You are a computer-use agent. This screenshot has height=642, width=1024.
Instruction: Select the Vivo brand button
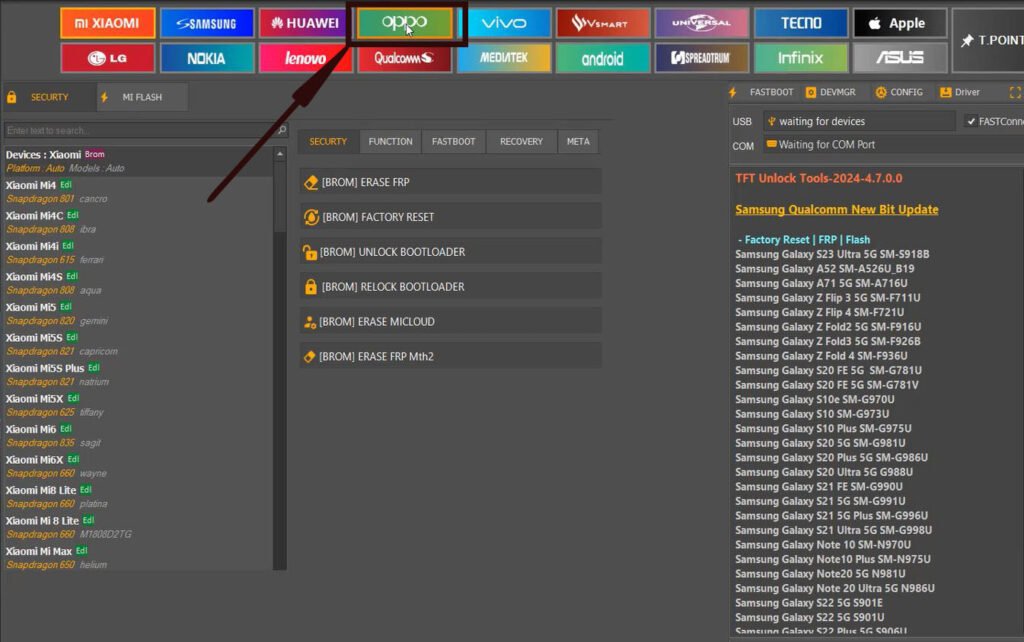504,24
